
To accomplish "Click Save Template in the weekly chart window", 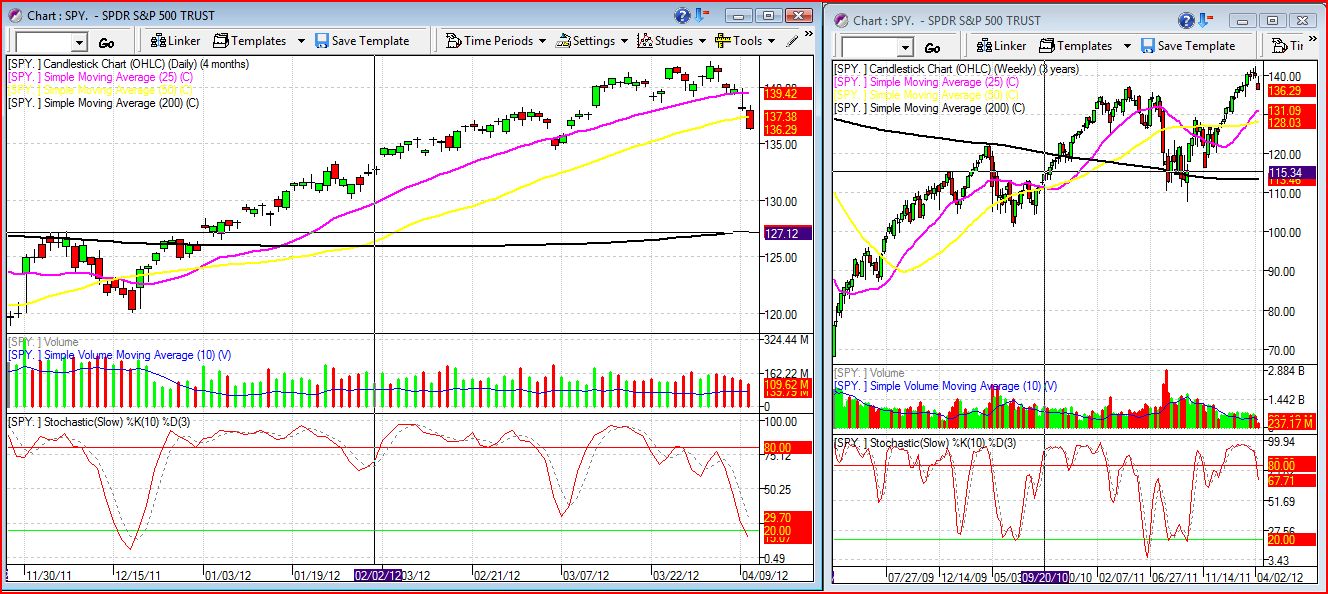I will coord(1188,46).
